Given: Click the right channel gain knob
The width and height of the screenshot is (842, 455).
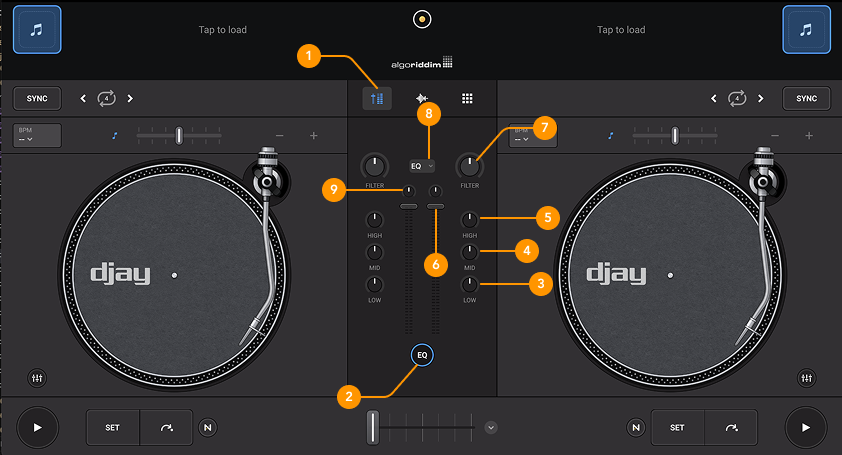Looking at the screenshot, I should click(435, 191).
